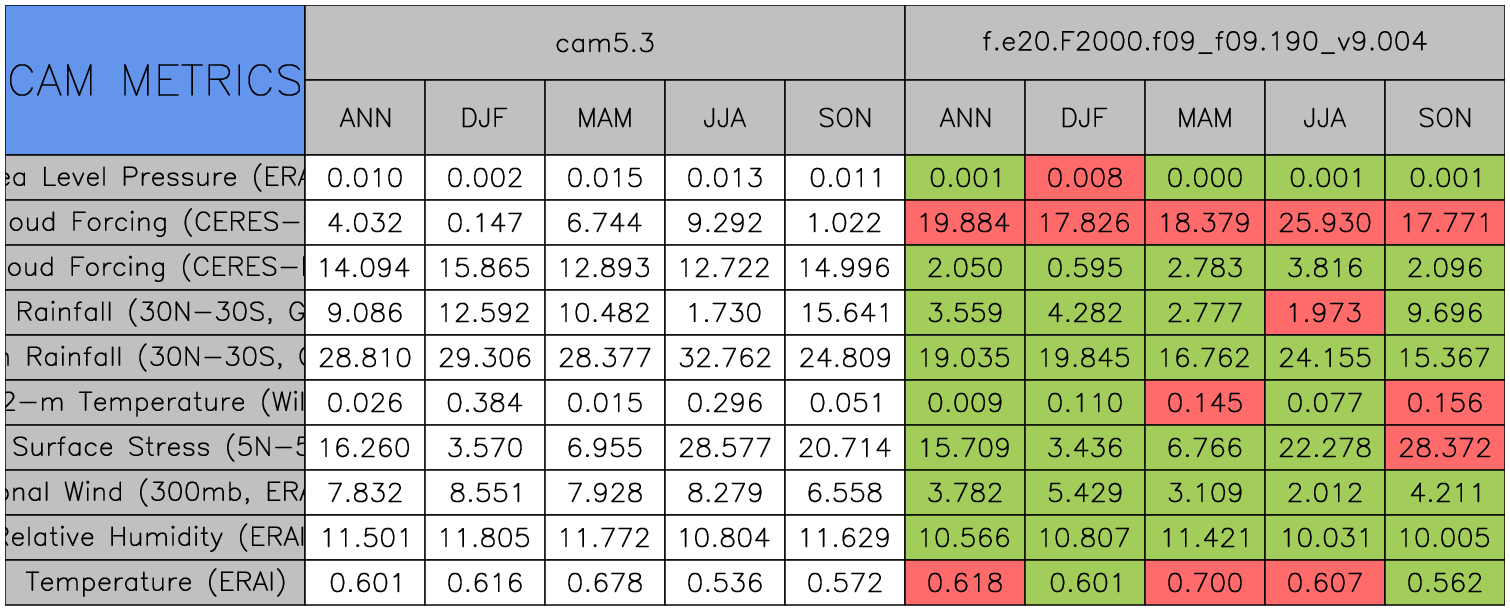Select the cell with value 32.762
This screenshot has height=611, width=1510.
coord(725,358)
